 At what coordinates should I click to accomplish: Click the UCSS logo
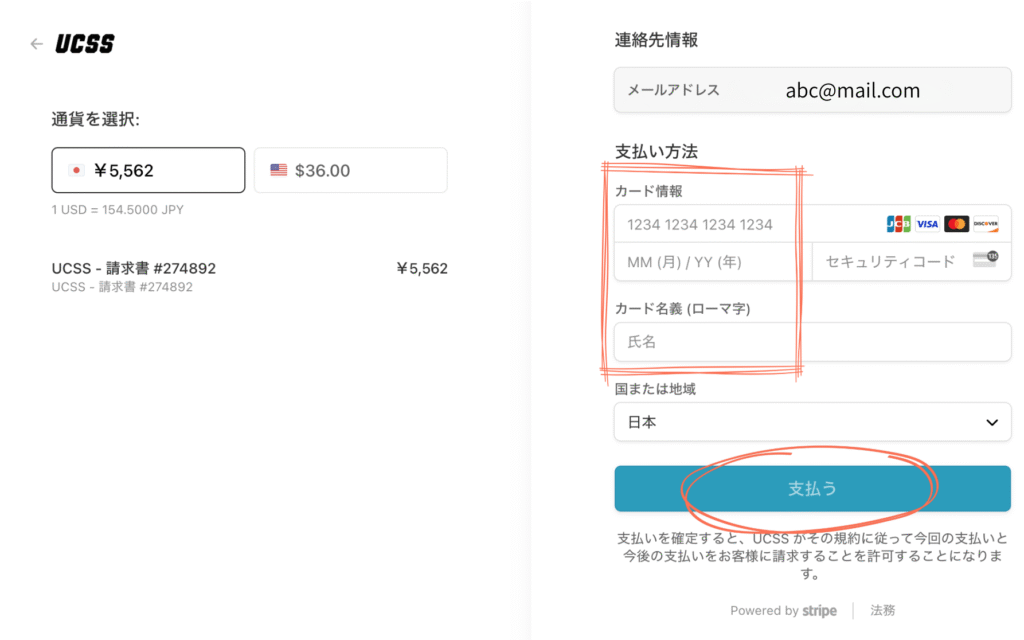tap(85, 44)
